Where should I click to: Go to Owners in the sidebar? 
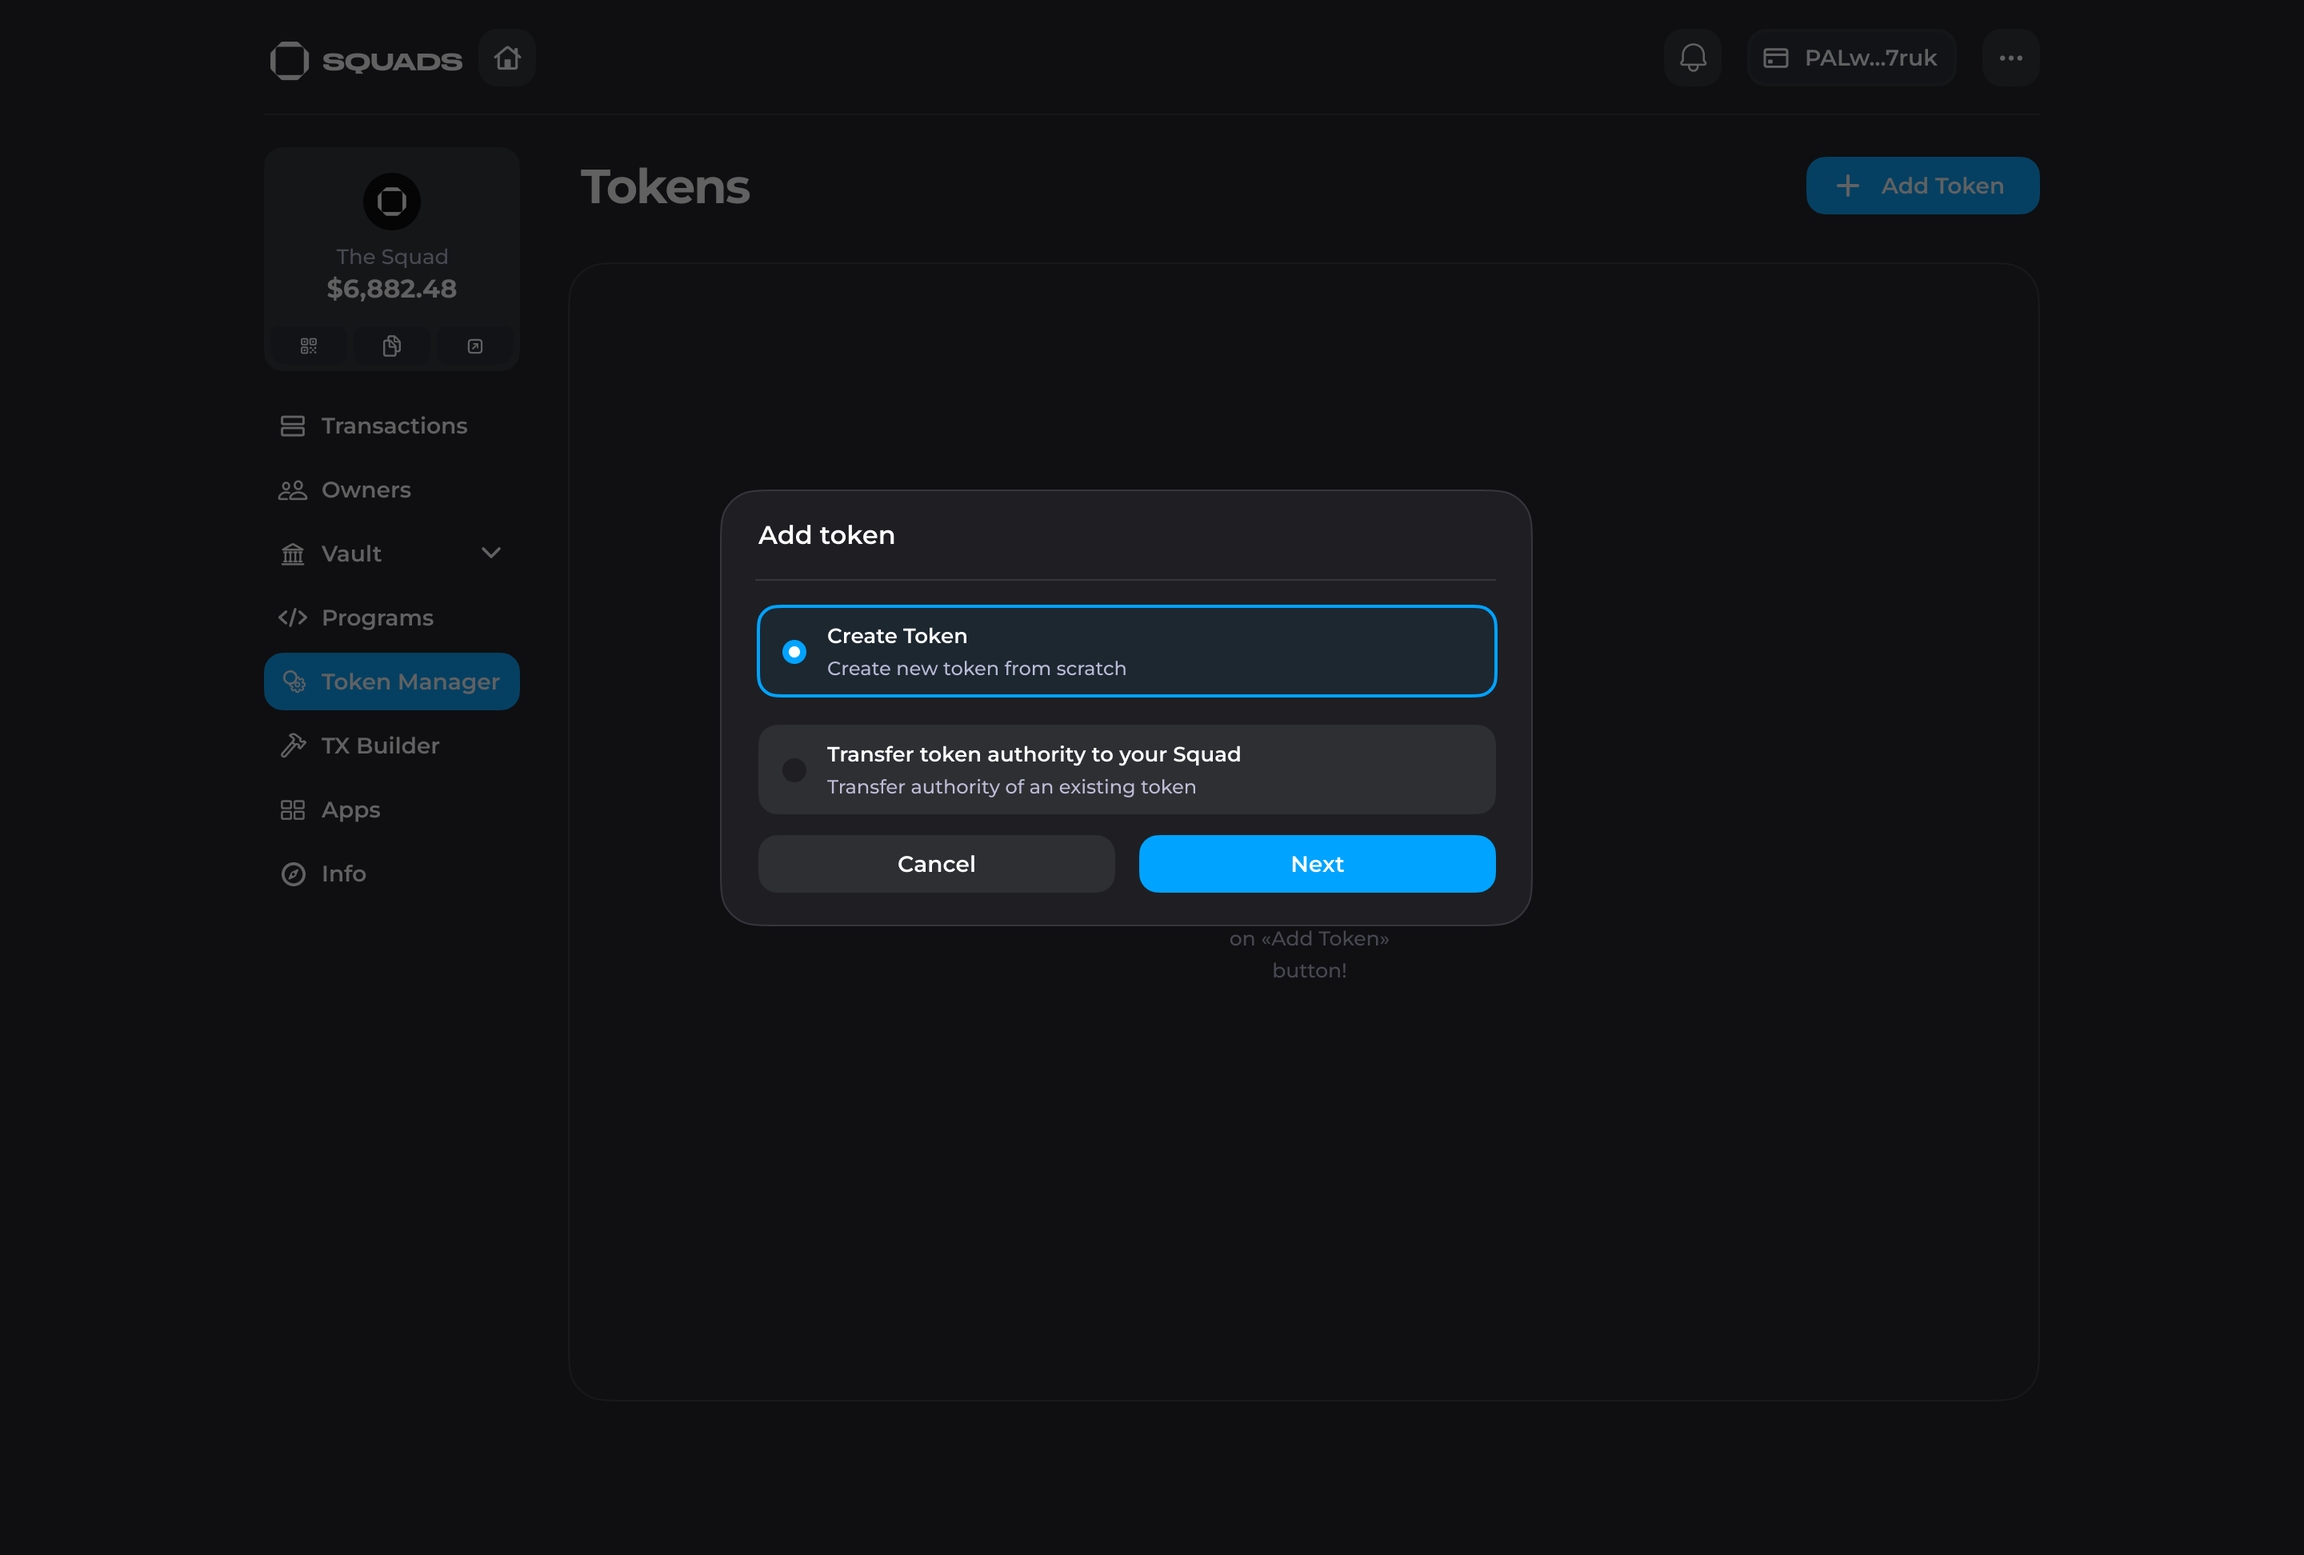[x=365, y=490]
